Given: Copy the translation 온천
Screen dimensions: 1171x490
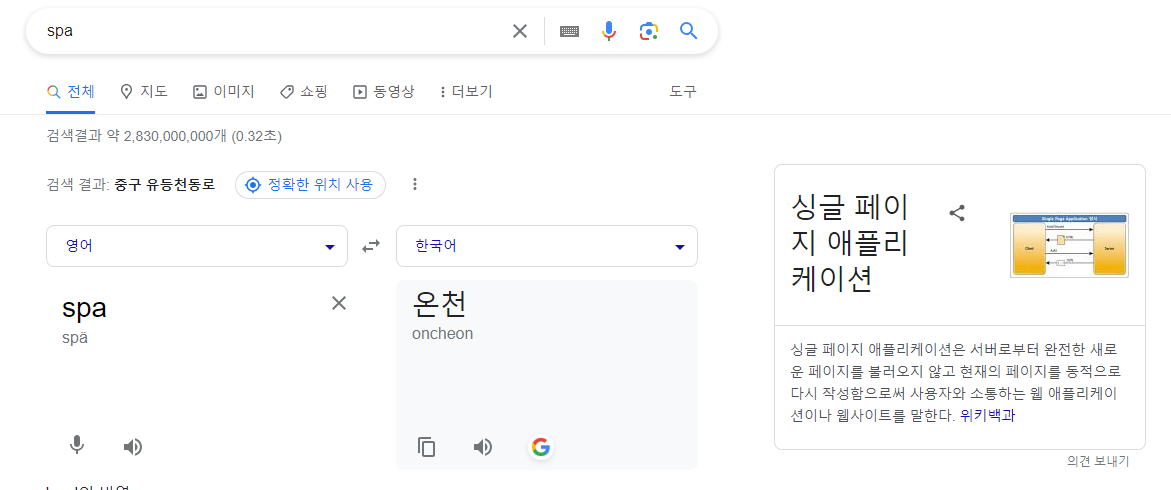Looking at the screenshot, I should [426, 447].
